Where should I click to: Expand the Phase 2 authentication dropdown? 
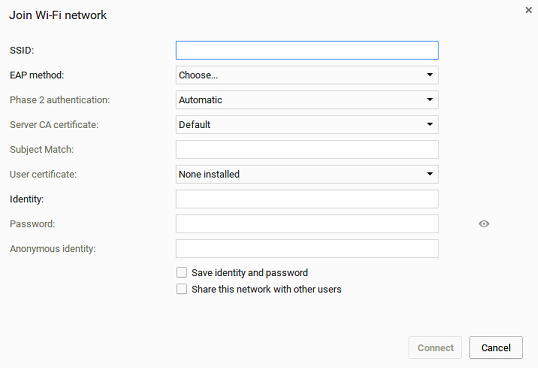pyautogui.click(x=307, y=100)
